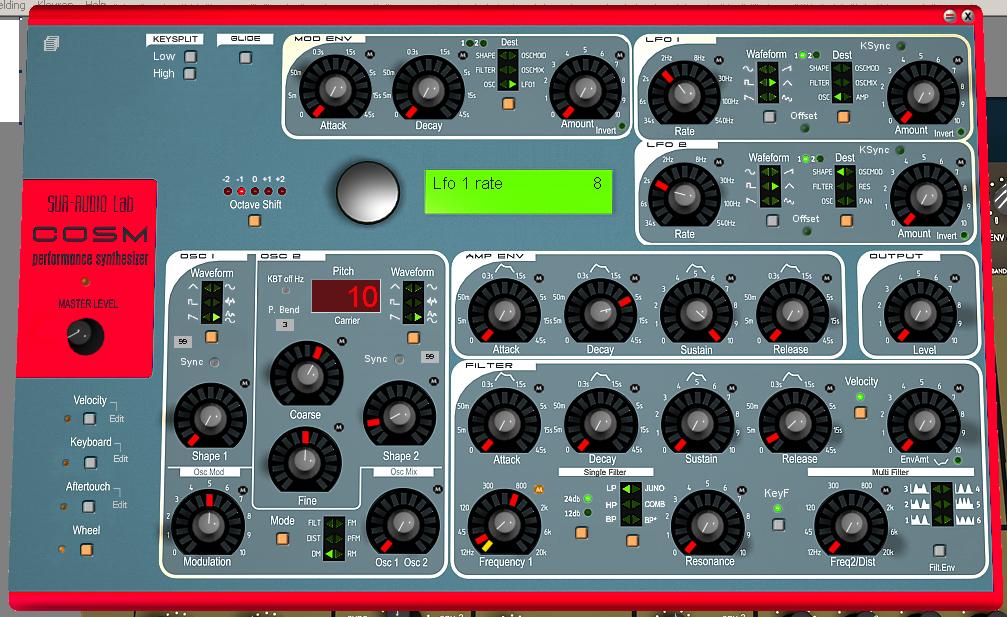Toggle the Aftertouch edit button
1007x617 pixels.
[89, 507]
